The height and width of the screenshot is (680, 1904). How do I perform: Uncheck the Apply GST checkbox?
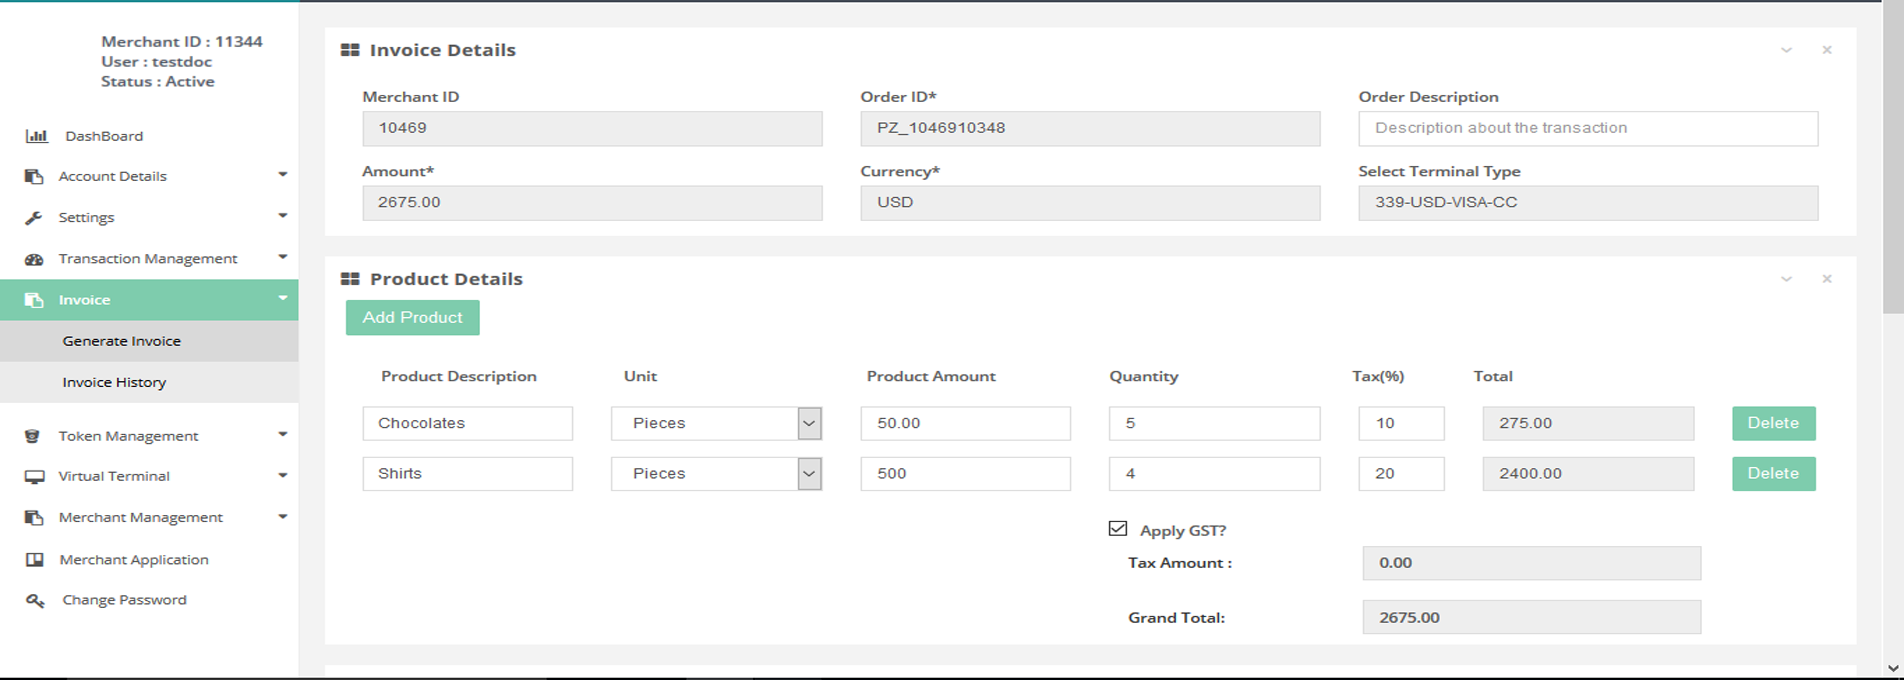coord(1118,529)
